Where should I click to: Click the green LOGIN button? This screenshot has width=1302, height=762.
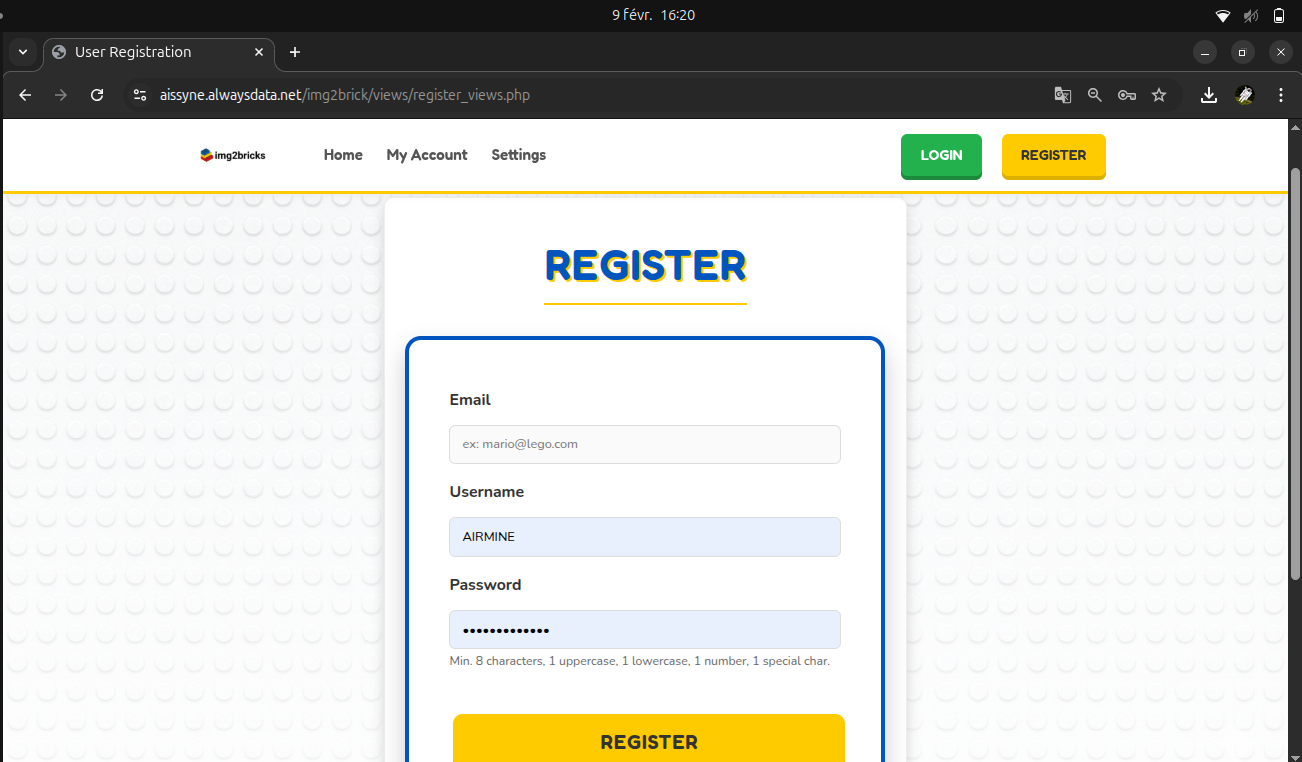coord(941,156)
